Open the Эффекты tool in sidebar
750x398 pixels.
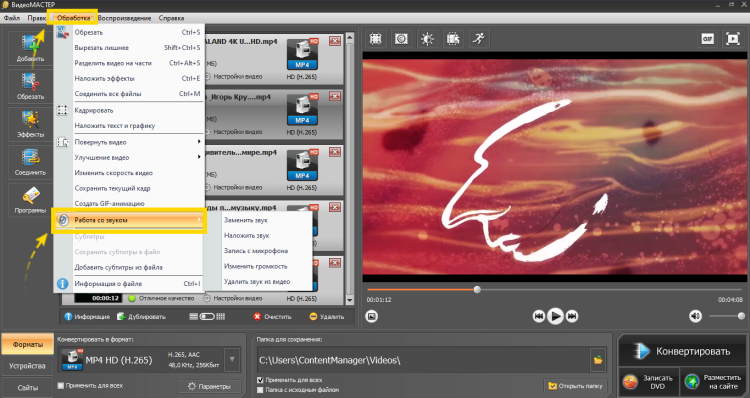30,124
